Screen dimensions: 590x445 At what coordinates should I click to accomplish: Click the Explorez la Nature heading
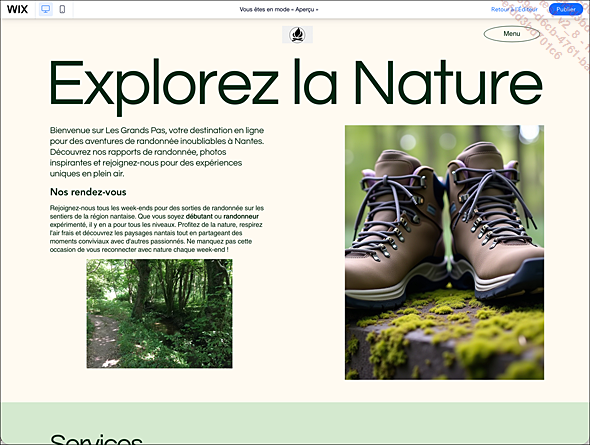click(x=296, y=86)
